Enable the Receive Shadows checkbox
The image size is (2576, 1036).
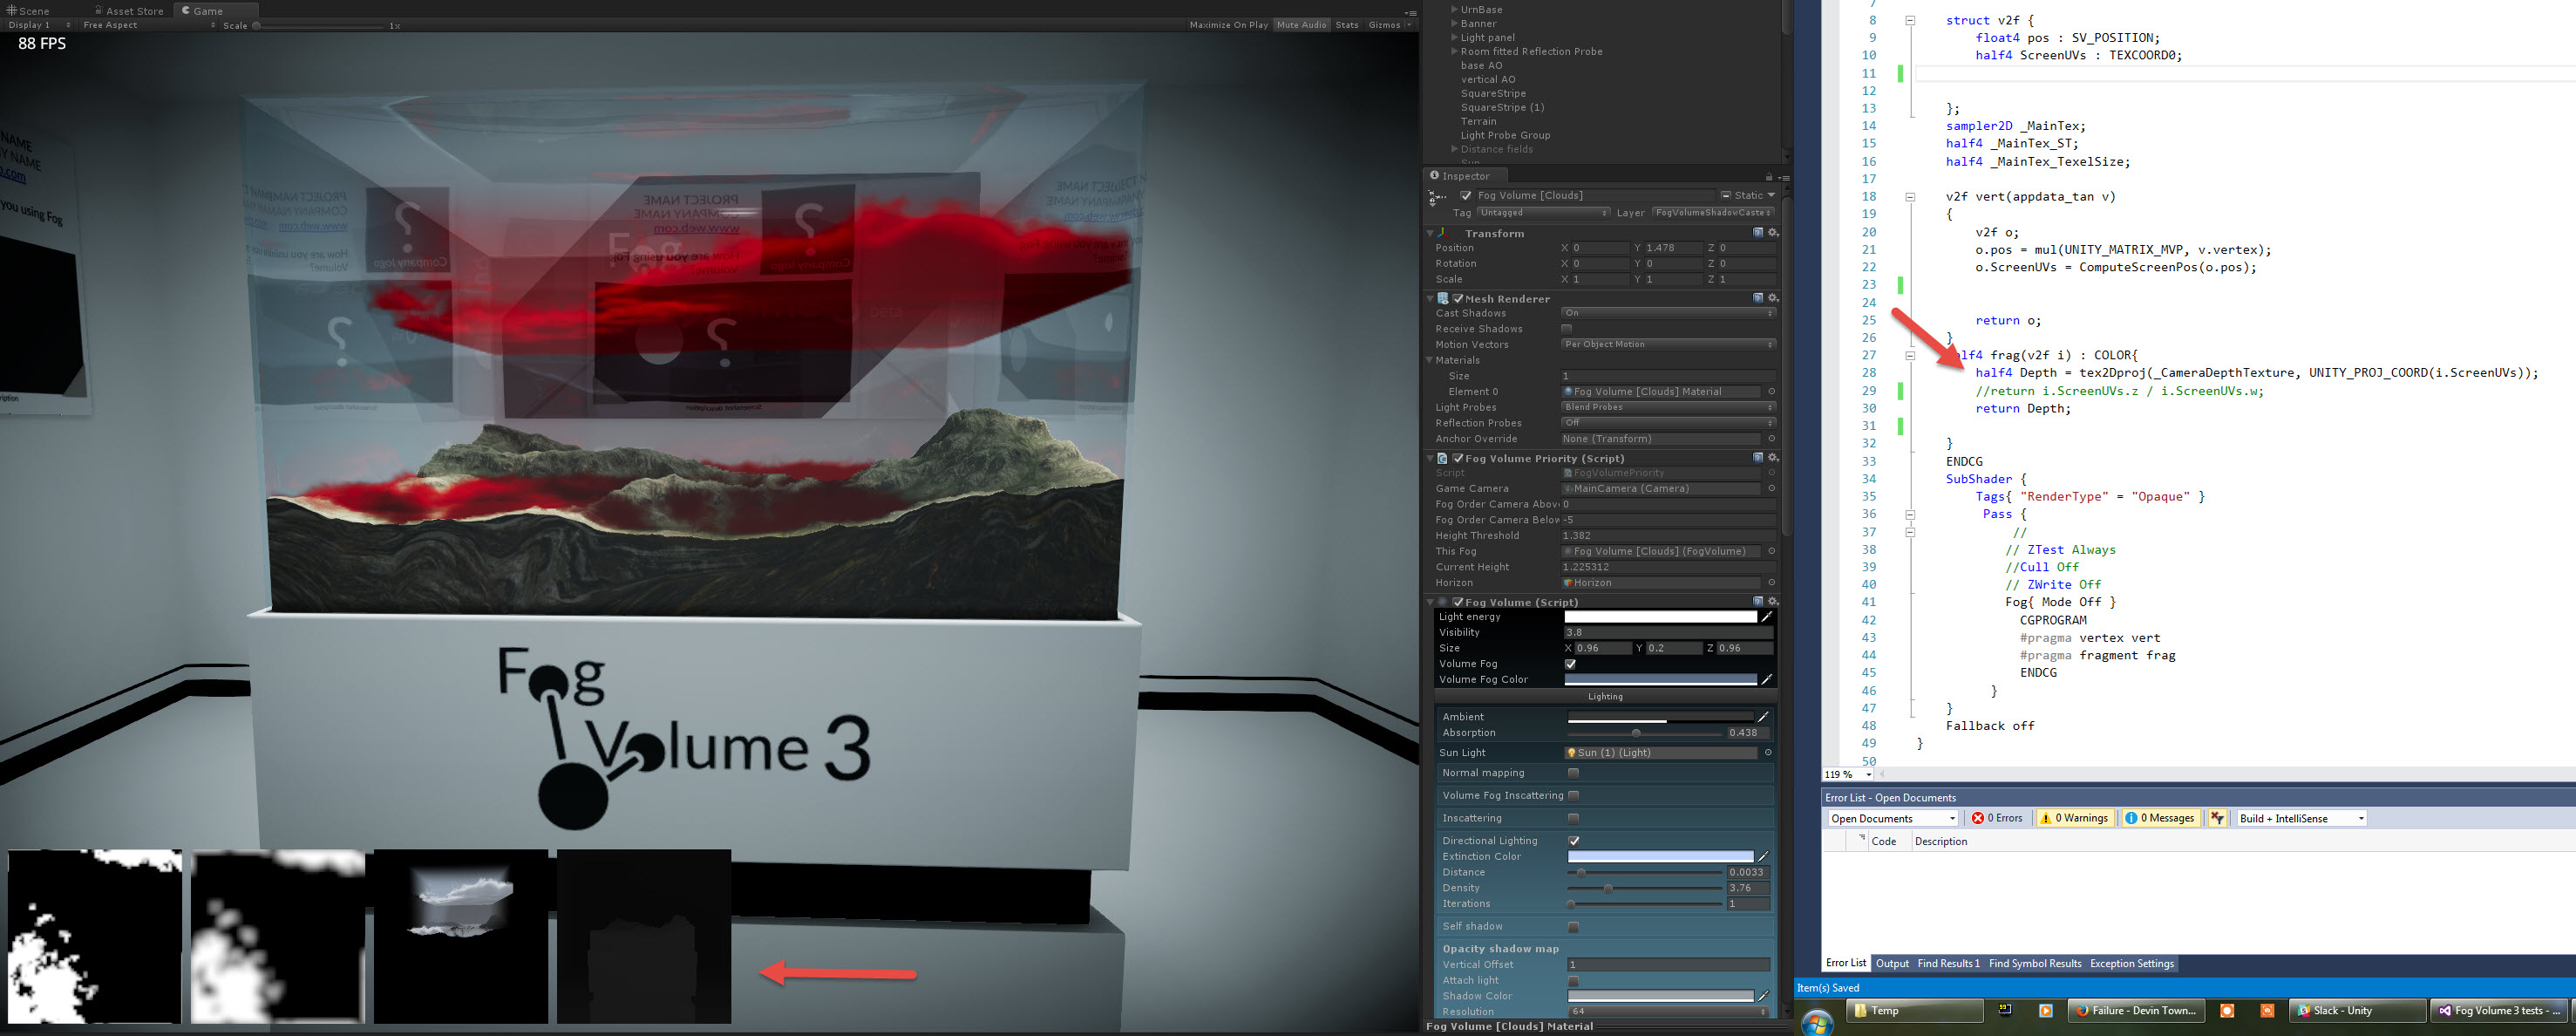[x=1568, y=328]
